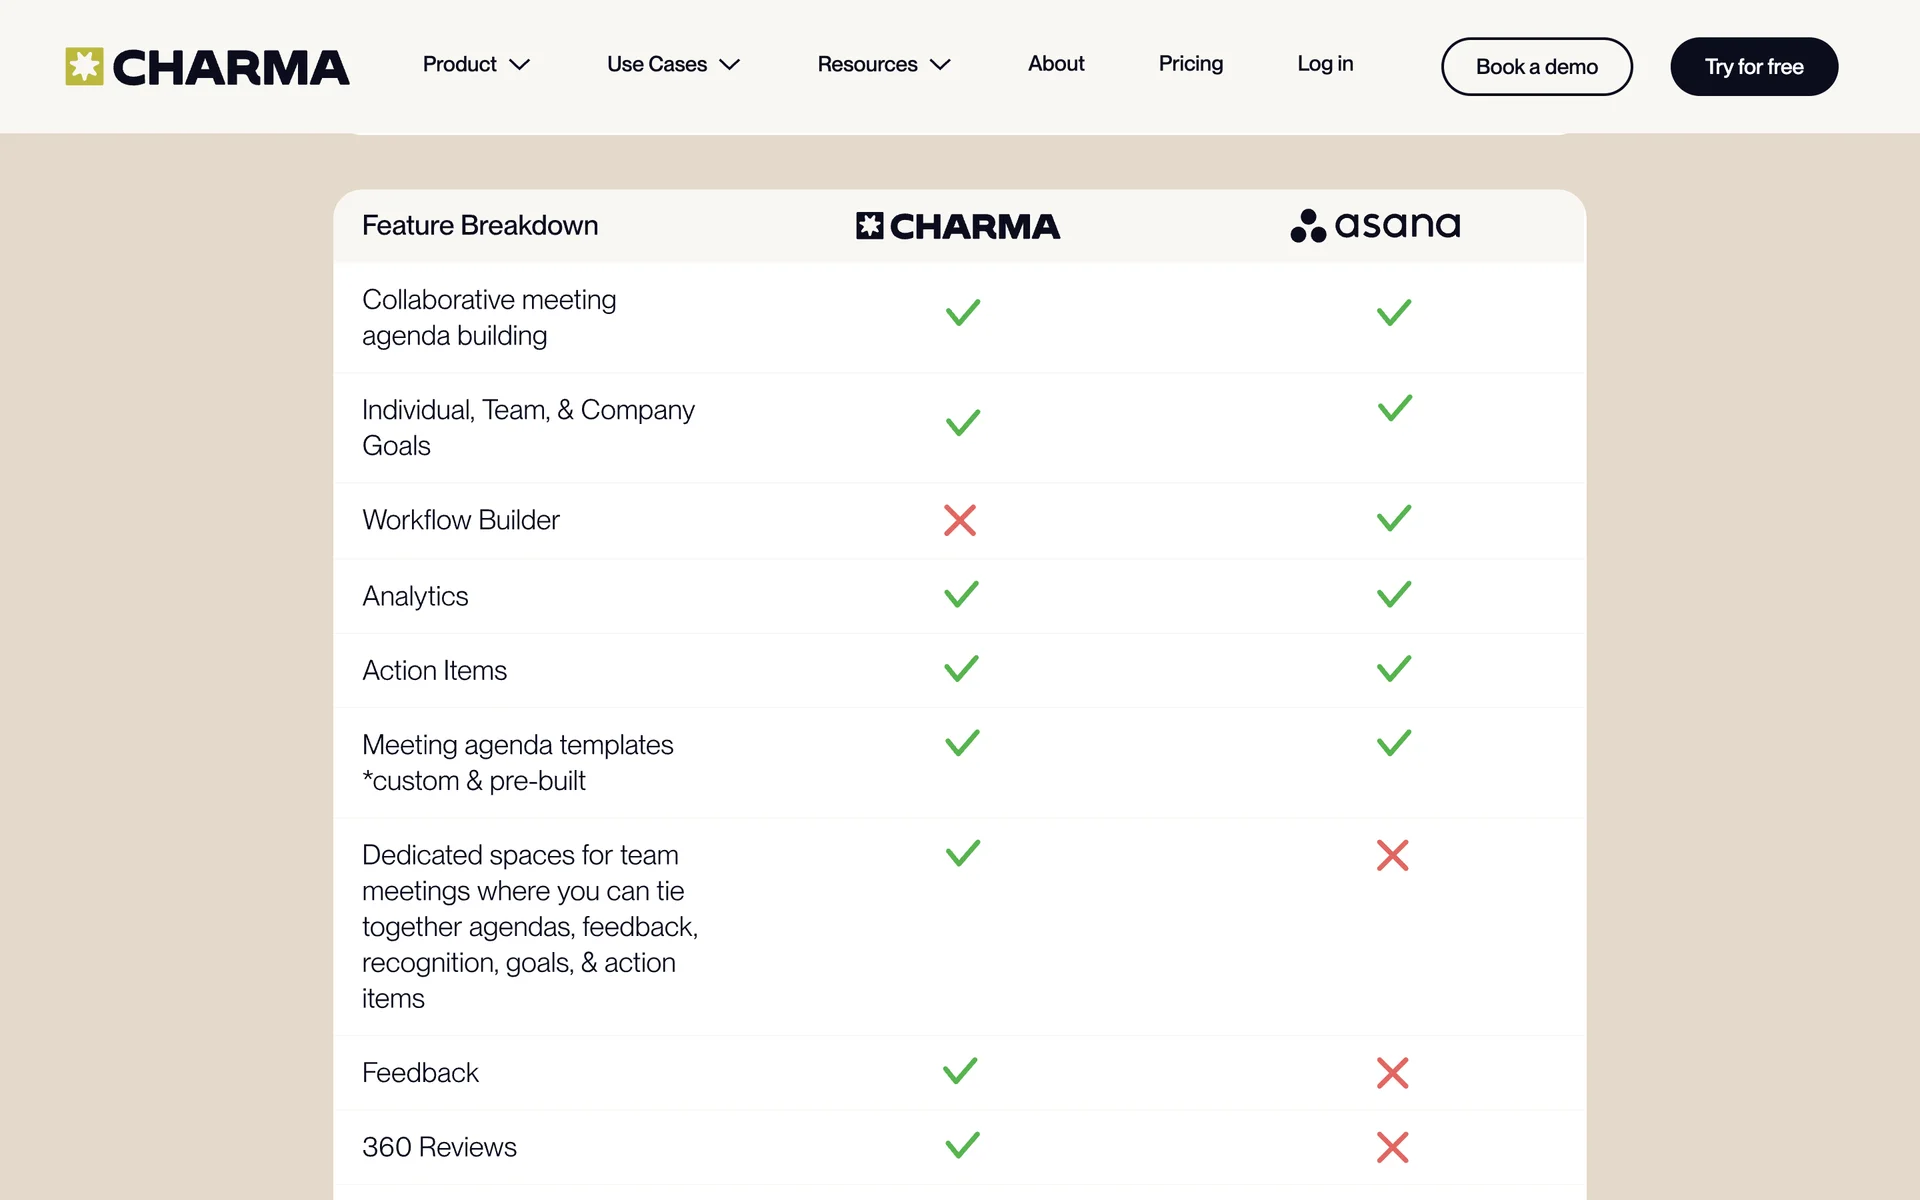Click Asana's checkmark for Collaborative meeting agenda
The image size is (1920, 1200).
click(1393, 313)
